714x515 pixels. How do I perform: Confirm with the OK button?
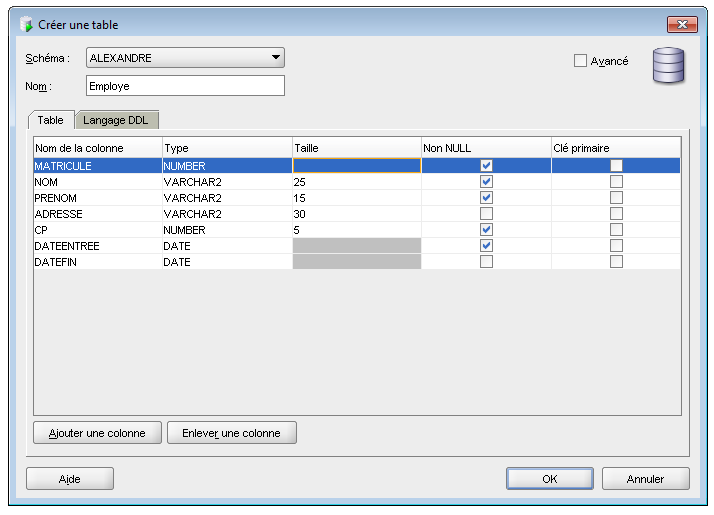pyautogui.click(x=549, y=479)
